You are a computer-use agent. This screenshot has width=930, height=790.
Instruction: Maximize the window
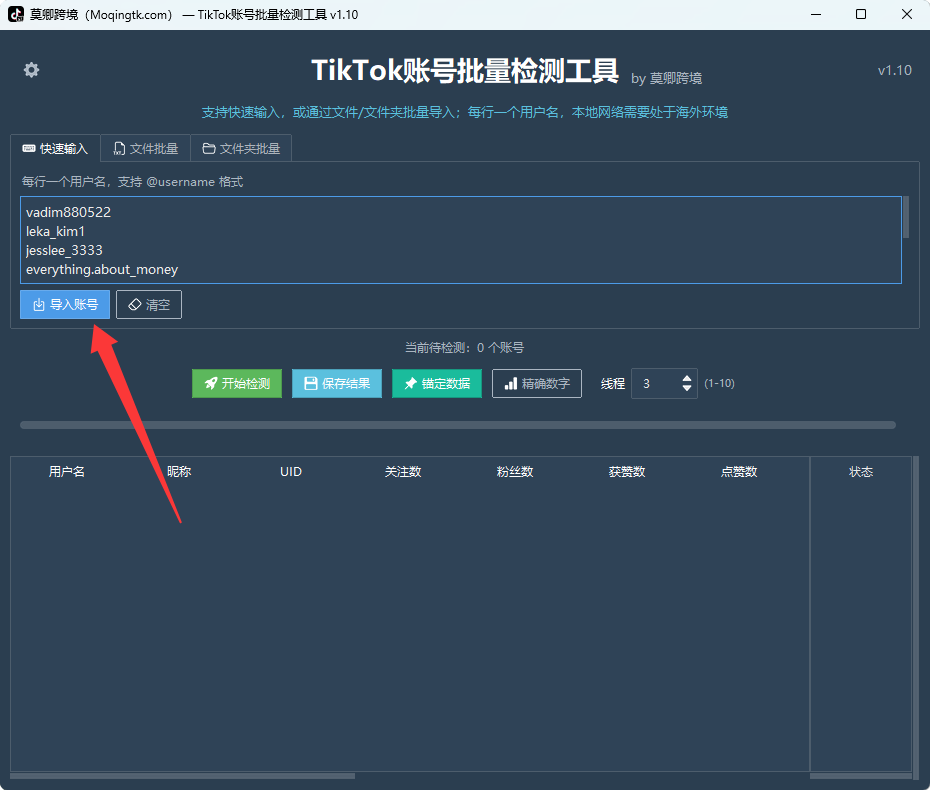click(861, 14)
